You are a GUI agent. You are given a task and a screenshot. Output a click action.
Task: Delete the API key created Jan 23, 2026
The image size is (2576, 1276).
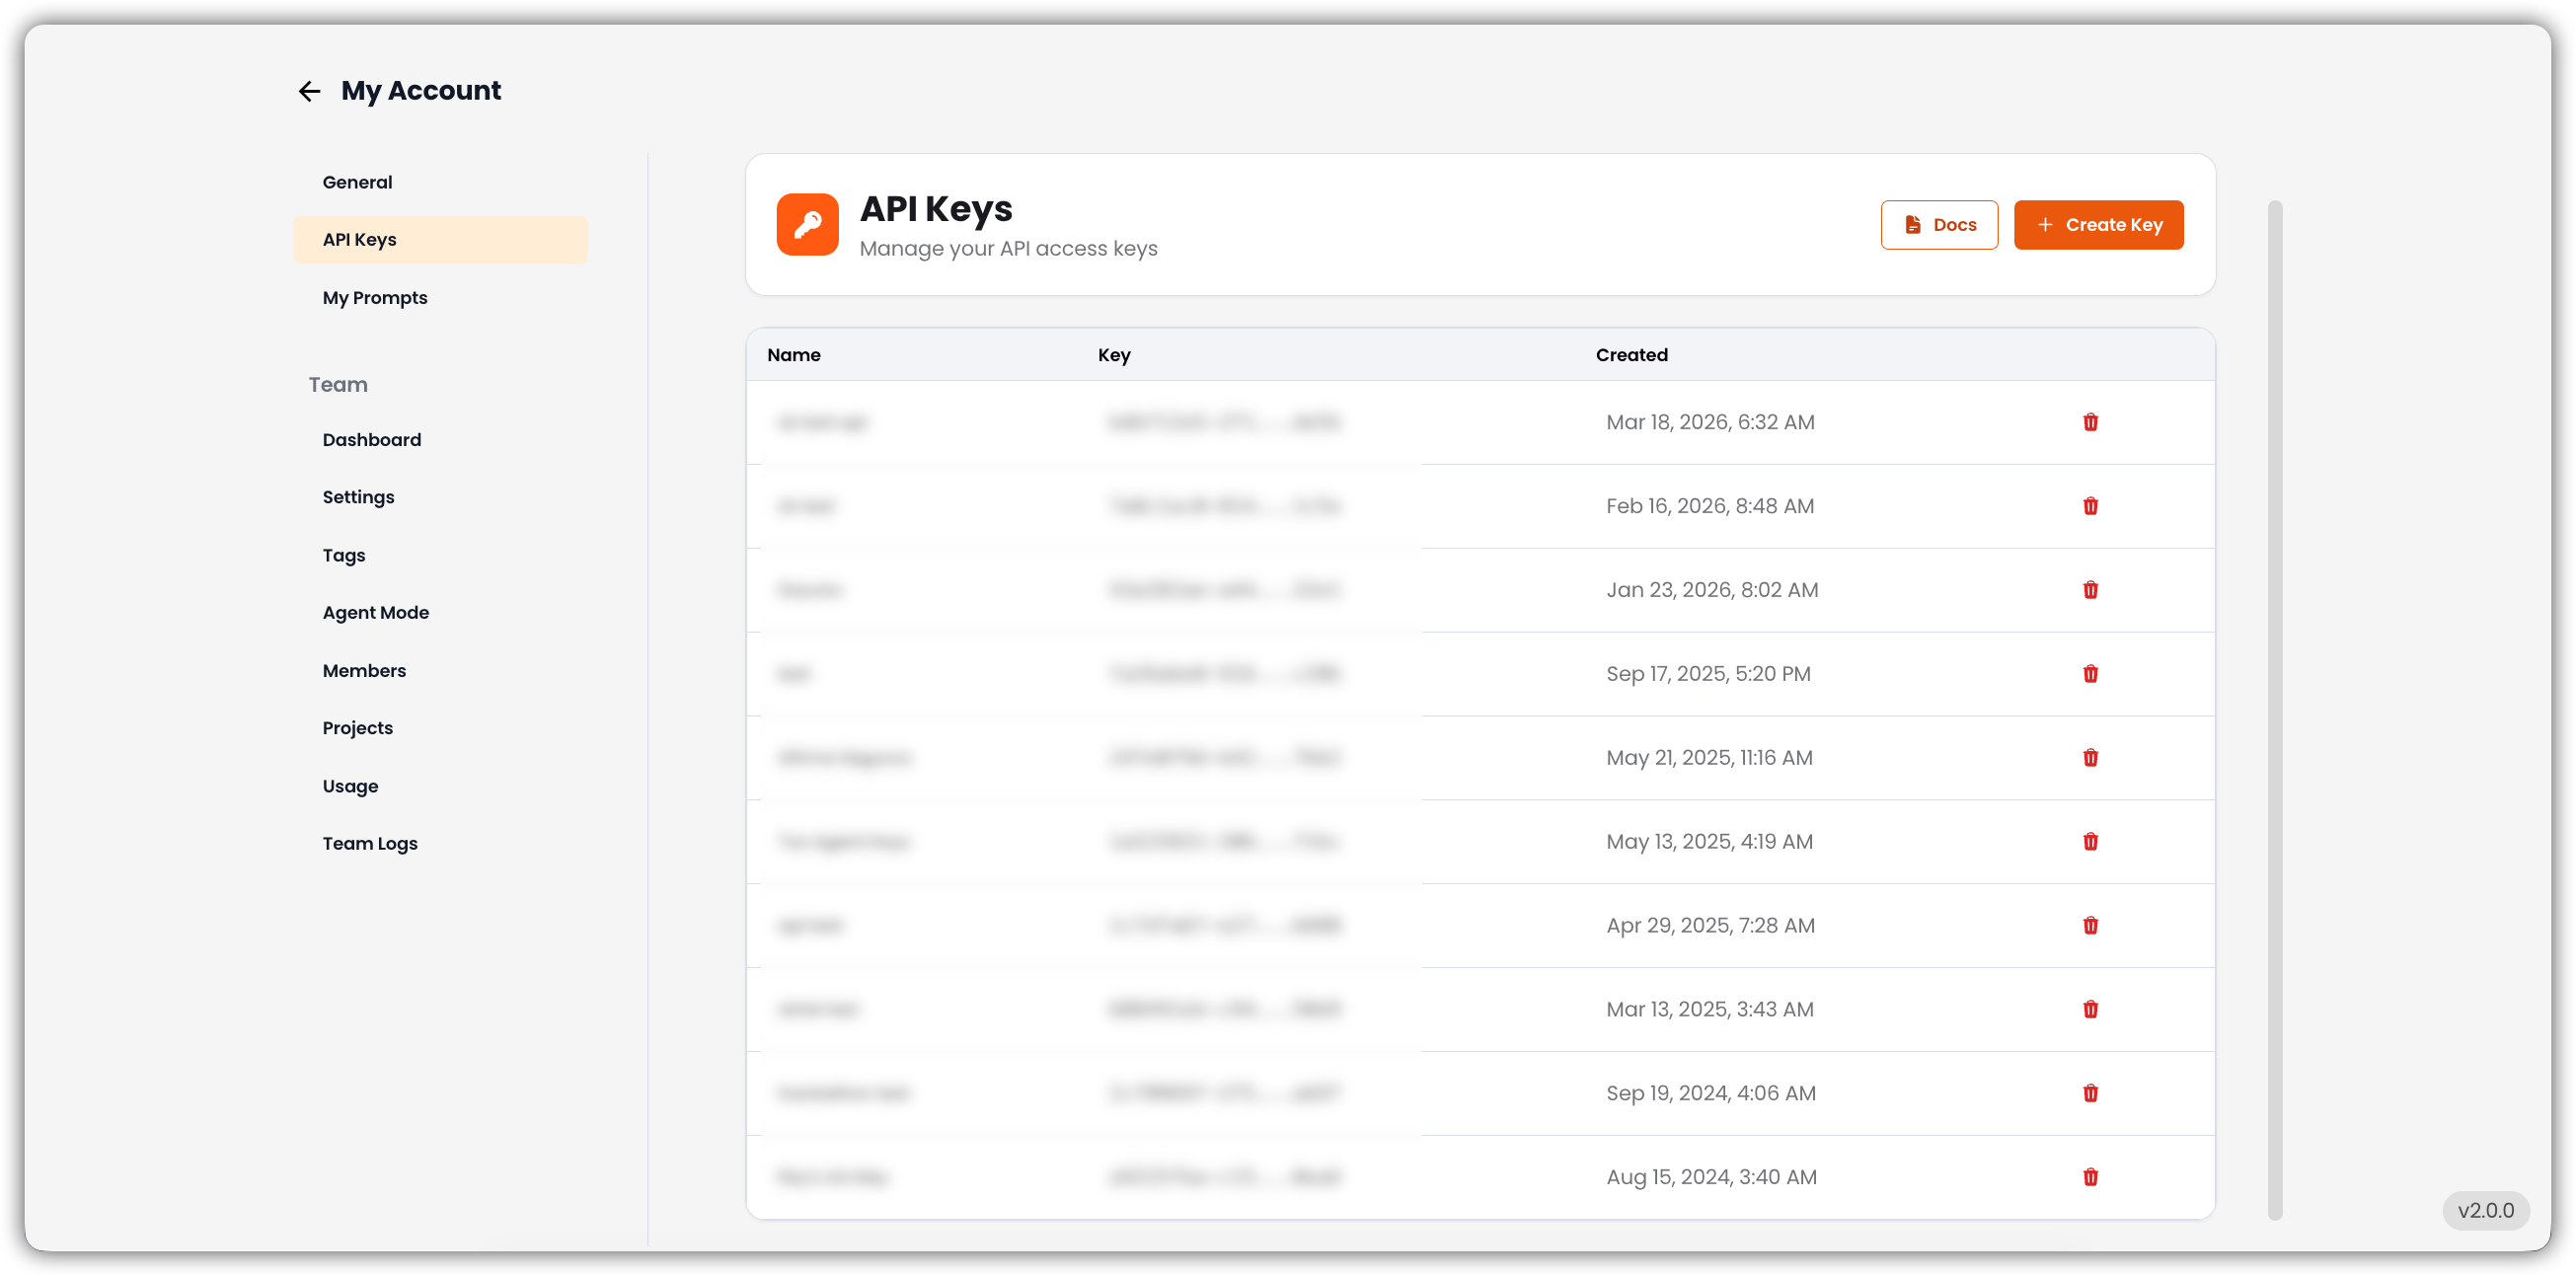2090,590
